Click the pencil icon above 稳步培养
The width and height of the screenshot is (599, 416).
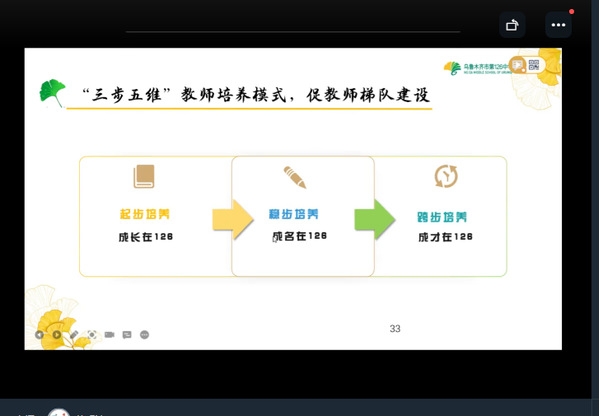pos(295,177)
